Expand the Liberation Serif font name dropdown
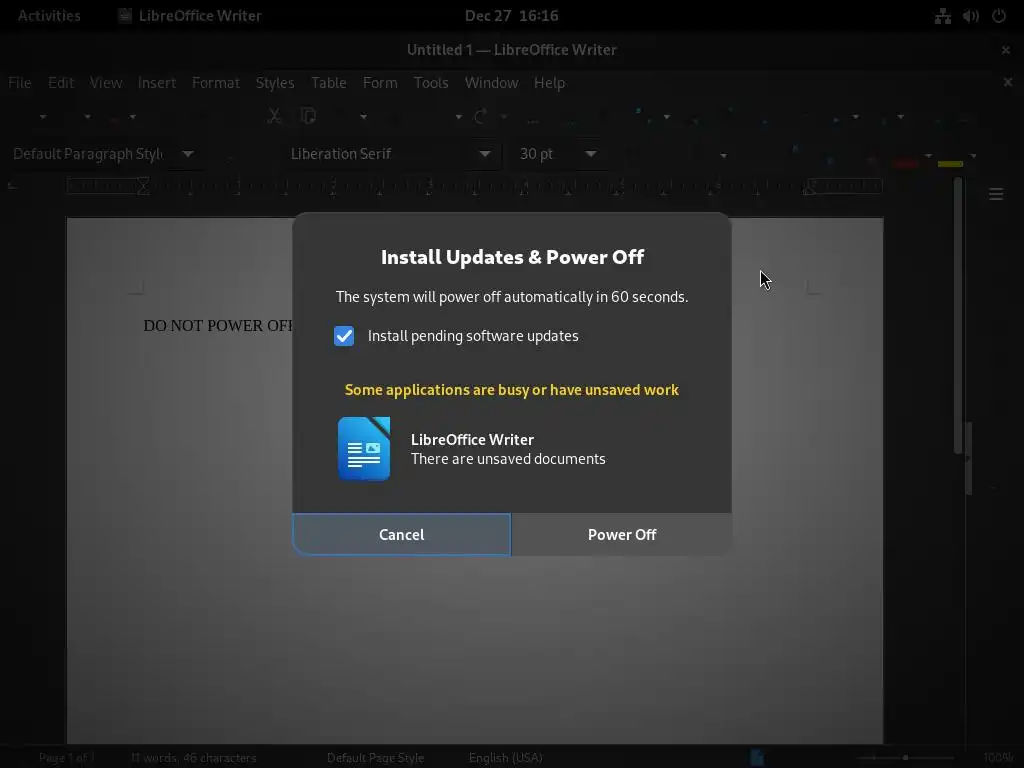The height and width of the screenshot is (768, 1024). pos(485,154)
